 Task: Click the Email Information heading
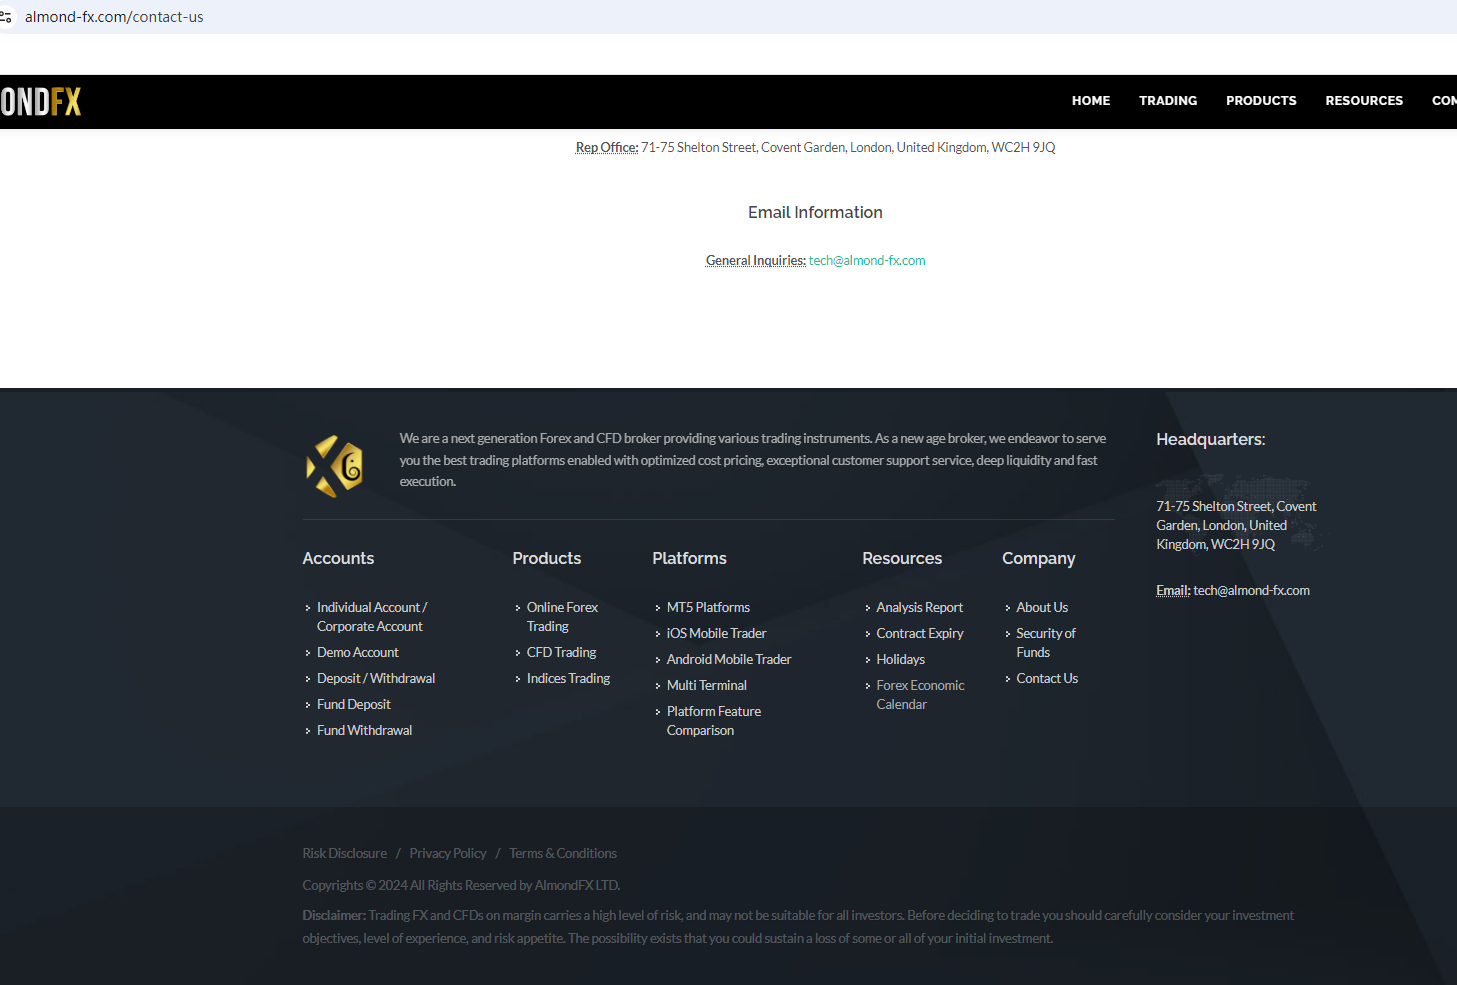click(x=815, y=213)
